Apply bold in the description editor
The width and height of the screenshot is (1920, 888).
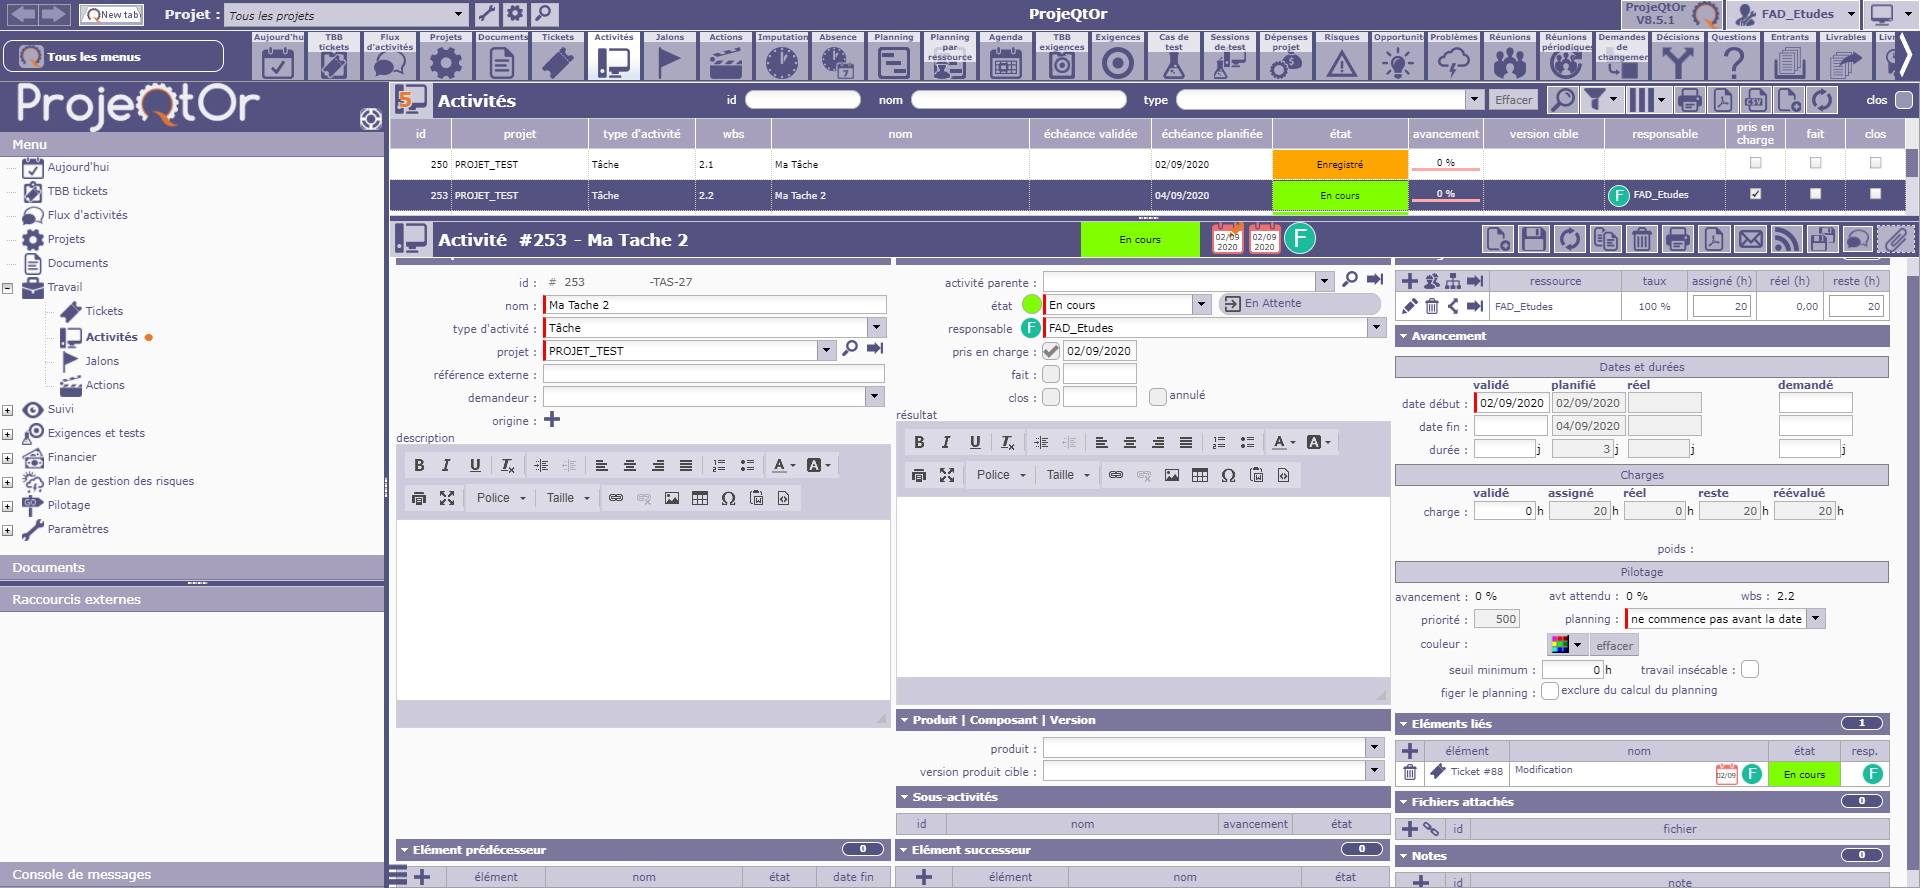click(x=419, y=465)
